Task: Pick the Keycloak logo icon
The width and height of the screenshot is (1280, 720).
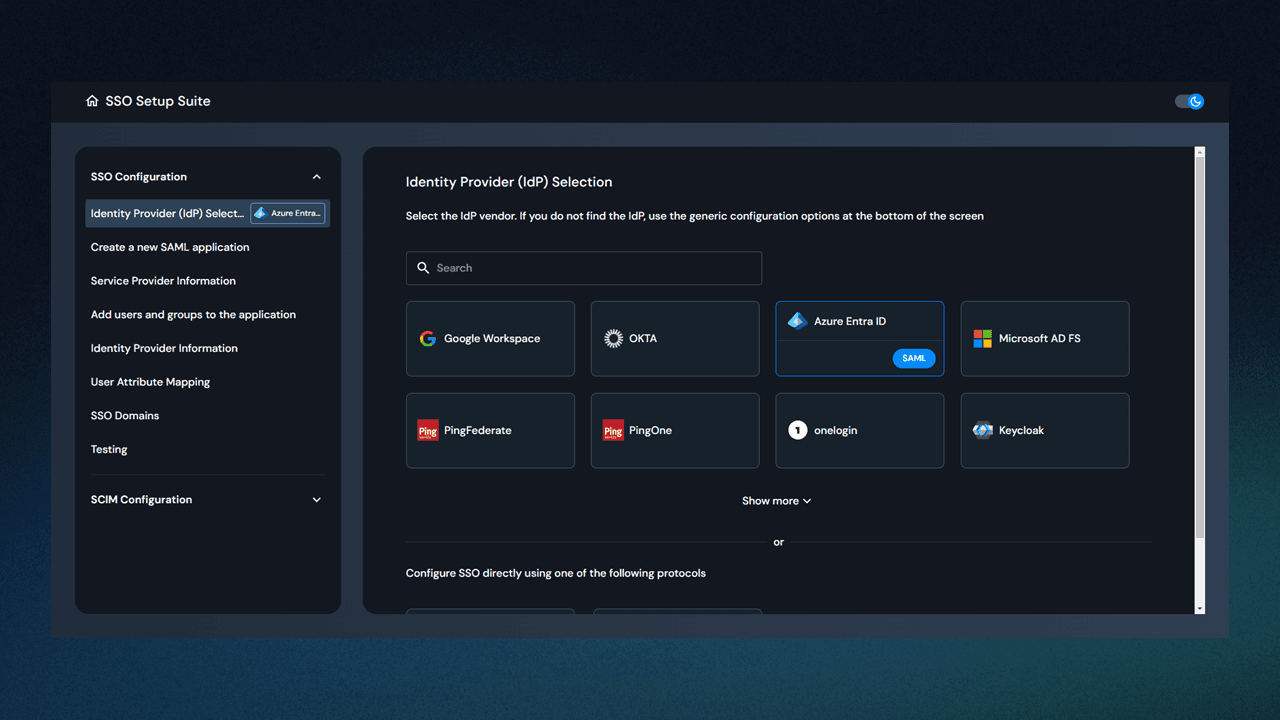Action: pyautogui.click(x=982, y=431)
